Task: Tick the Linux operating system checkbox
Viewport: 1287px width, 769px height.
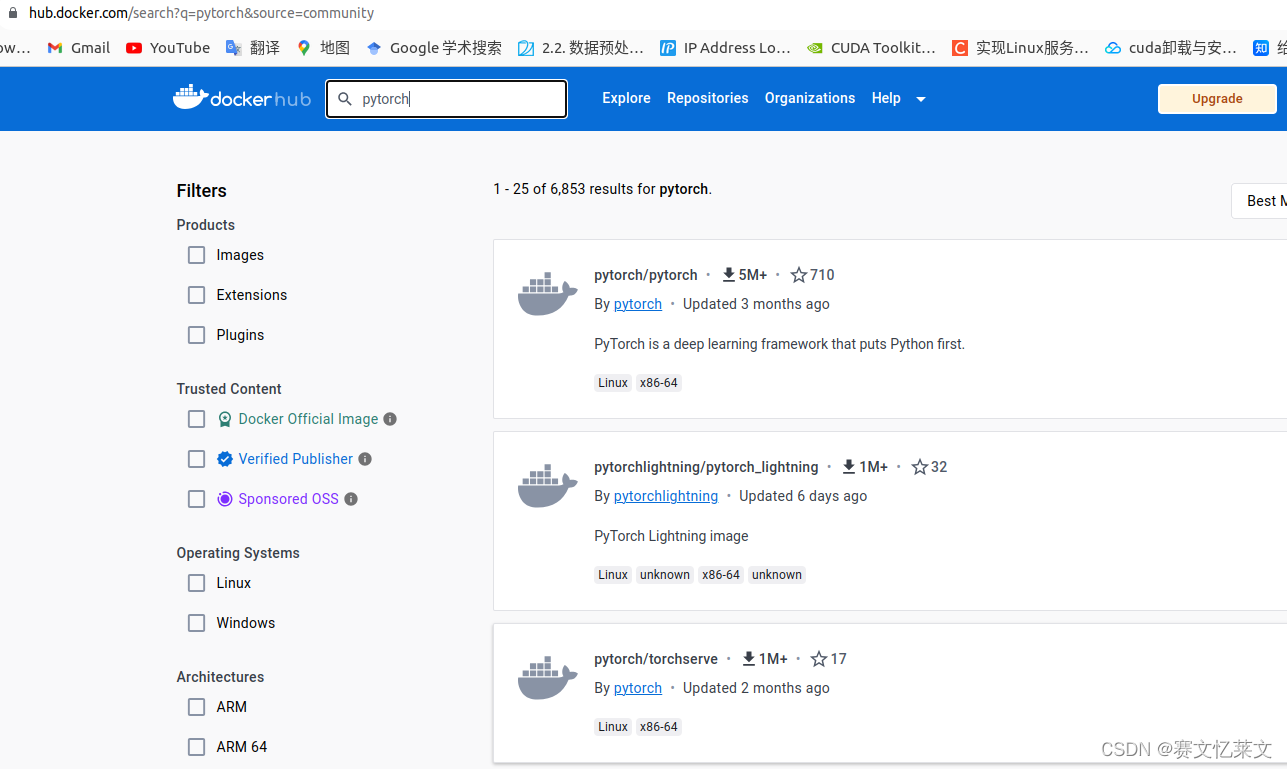Action: (197, 583)
